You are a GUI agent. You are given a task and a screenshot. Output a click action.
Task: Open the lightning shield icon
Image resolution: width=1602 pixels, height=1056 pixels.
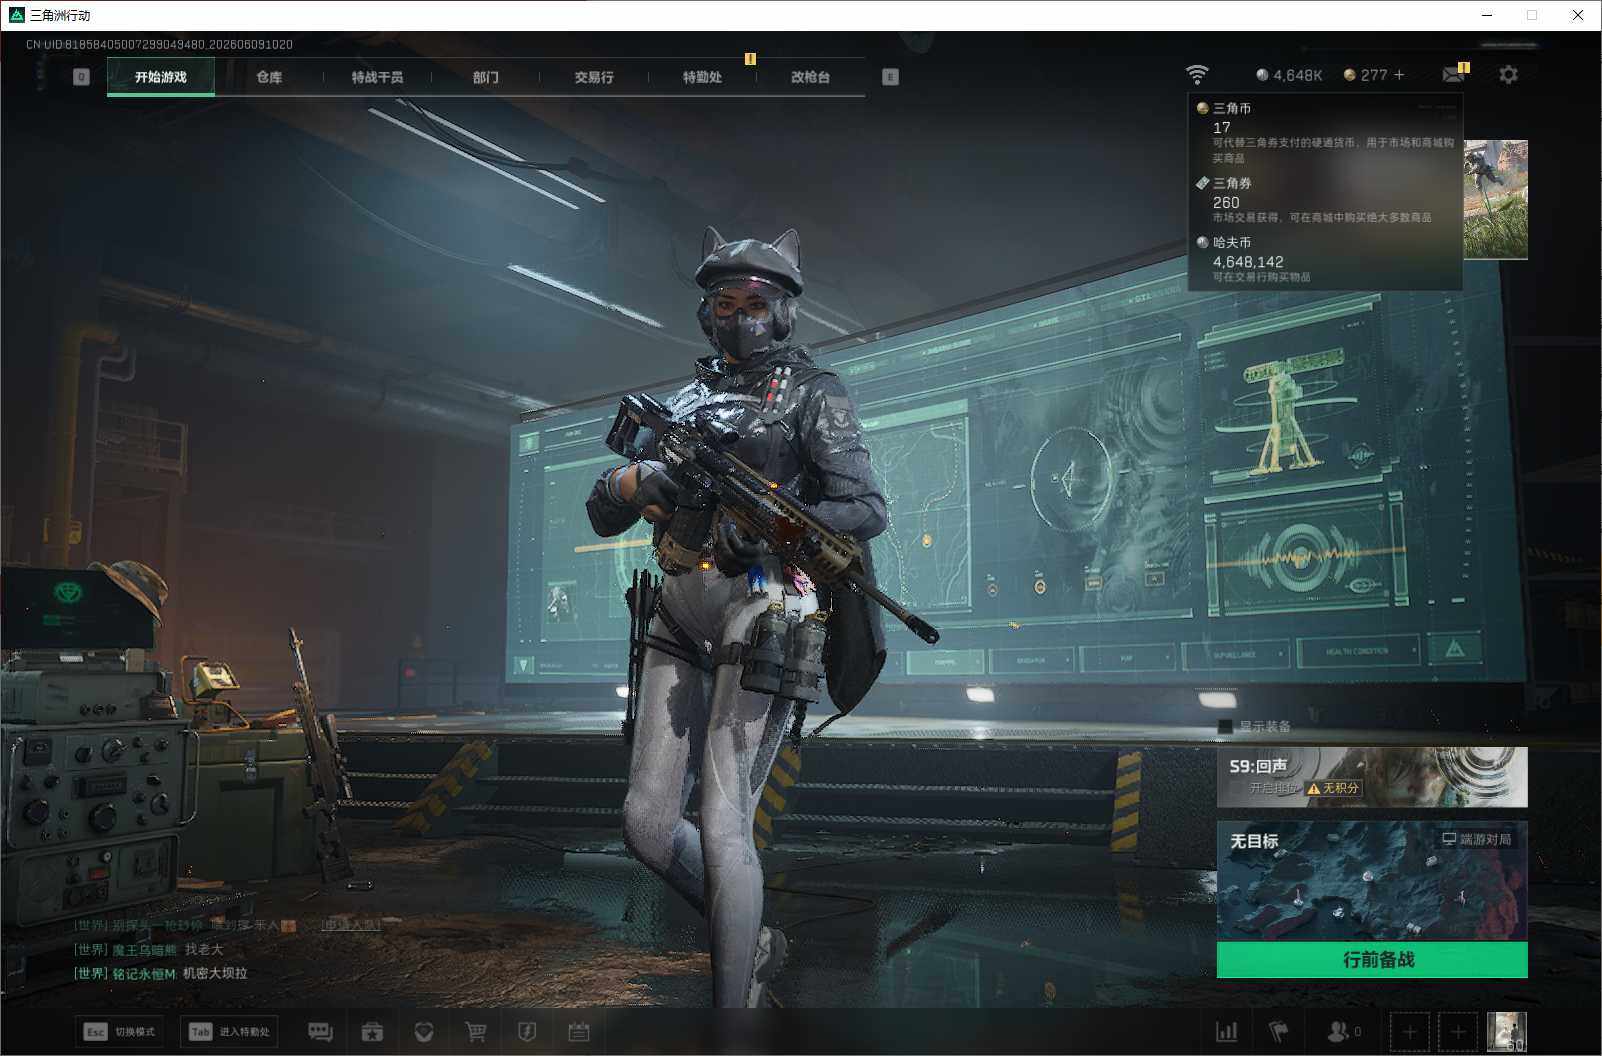tap(527, 1032)
